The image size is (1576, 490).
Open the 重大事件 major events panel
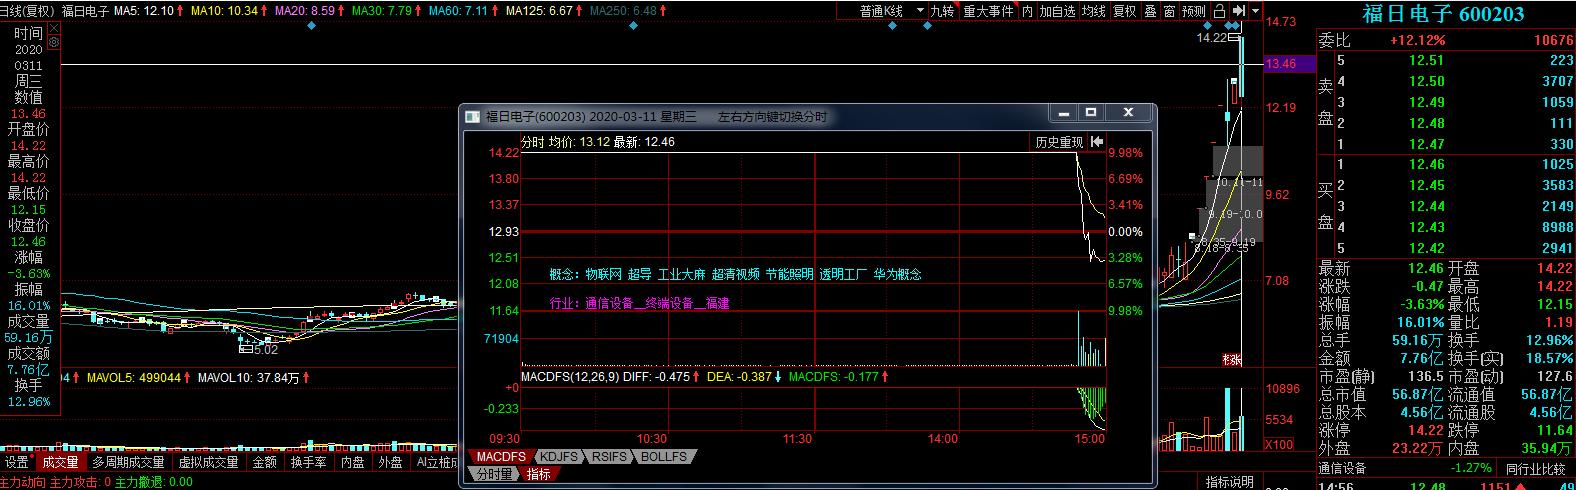pyautogui.click(x=988, y=11)
